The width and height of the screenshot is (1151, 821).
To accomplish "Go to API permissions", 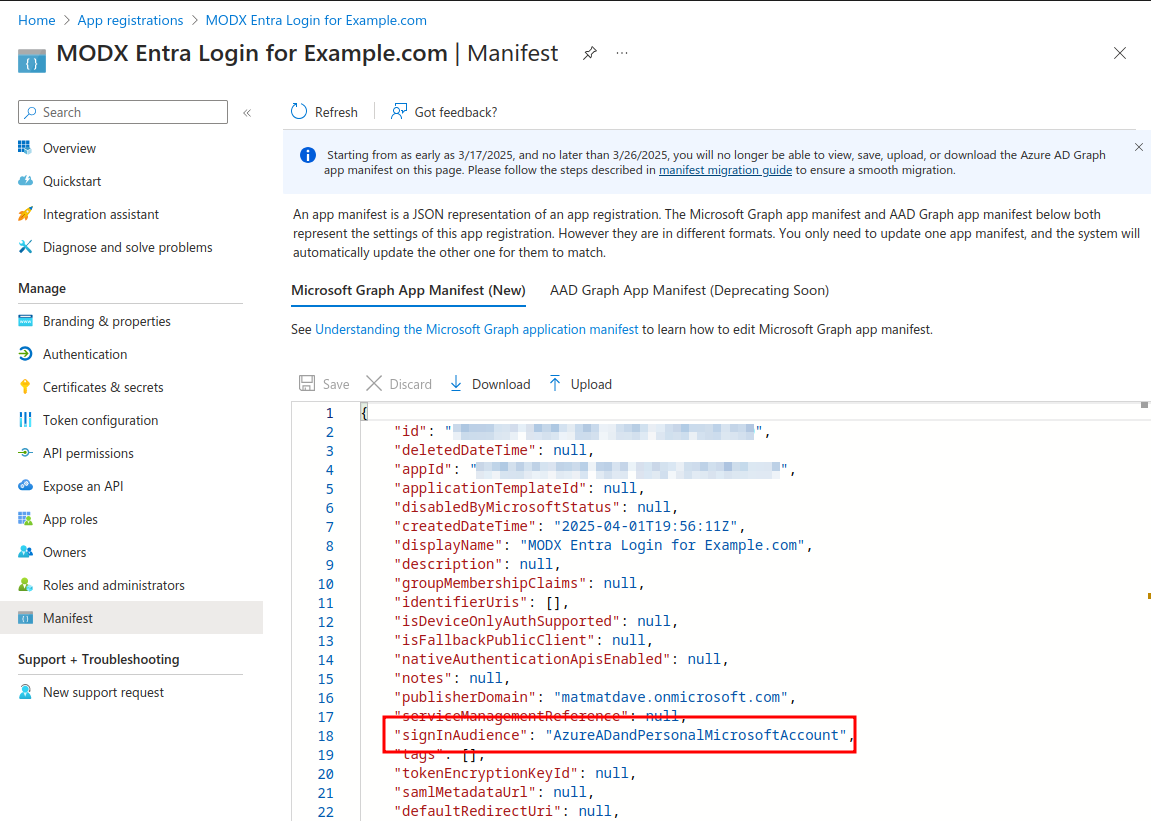I will click(88, 454).
